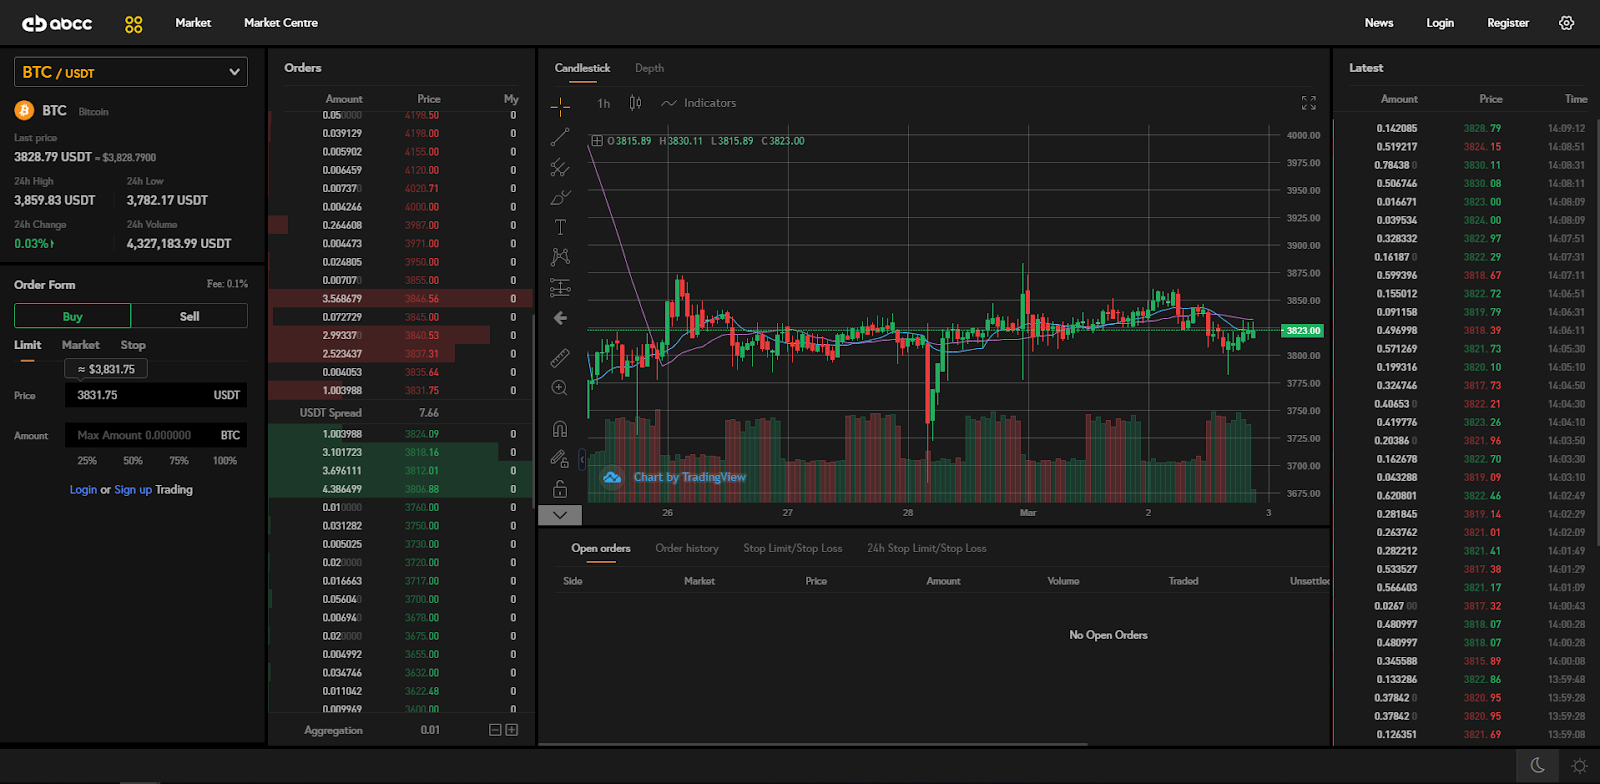
Task: Collapse the drawing toolbar with bottom chevron
Action: tap(560, 515)
